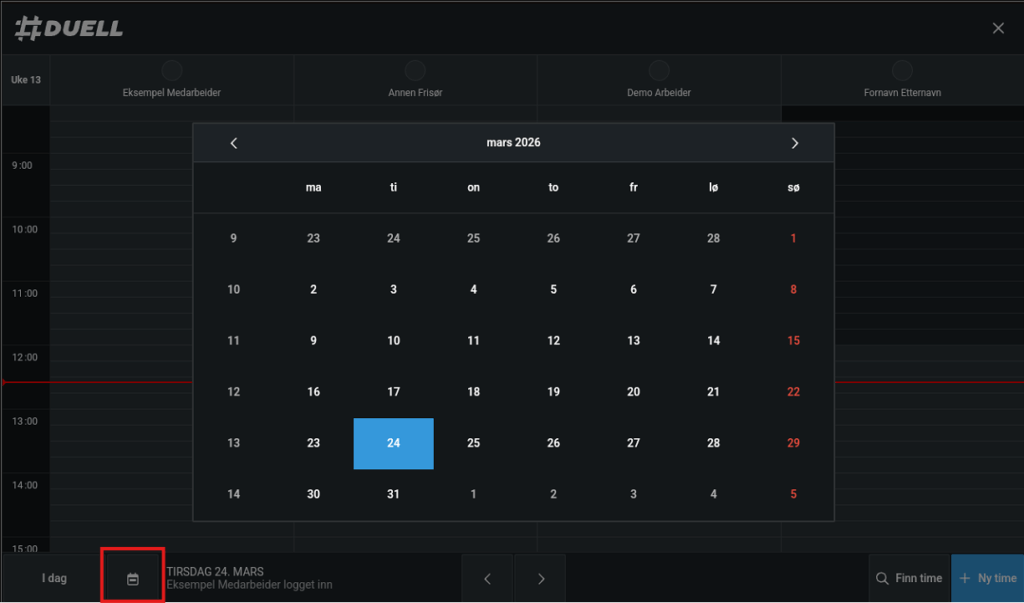Screen dimensions: 1024x603
Task: Create appointment with Ny time button
Action: pos(987,578)
